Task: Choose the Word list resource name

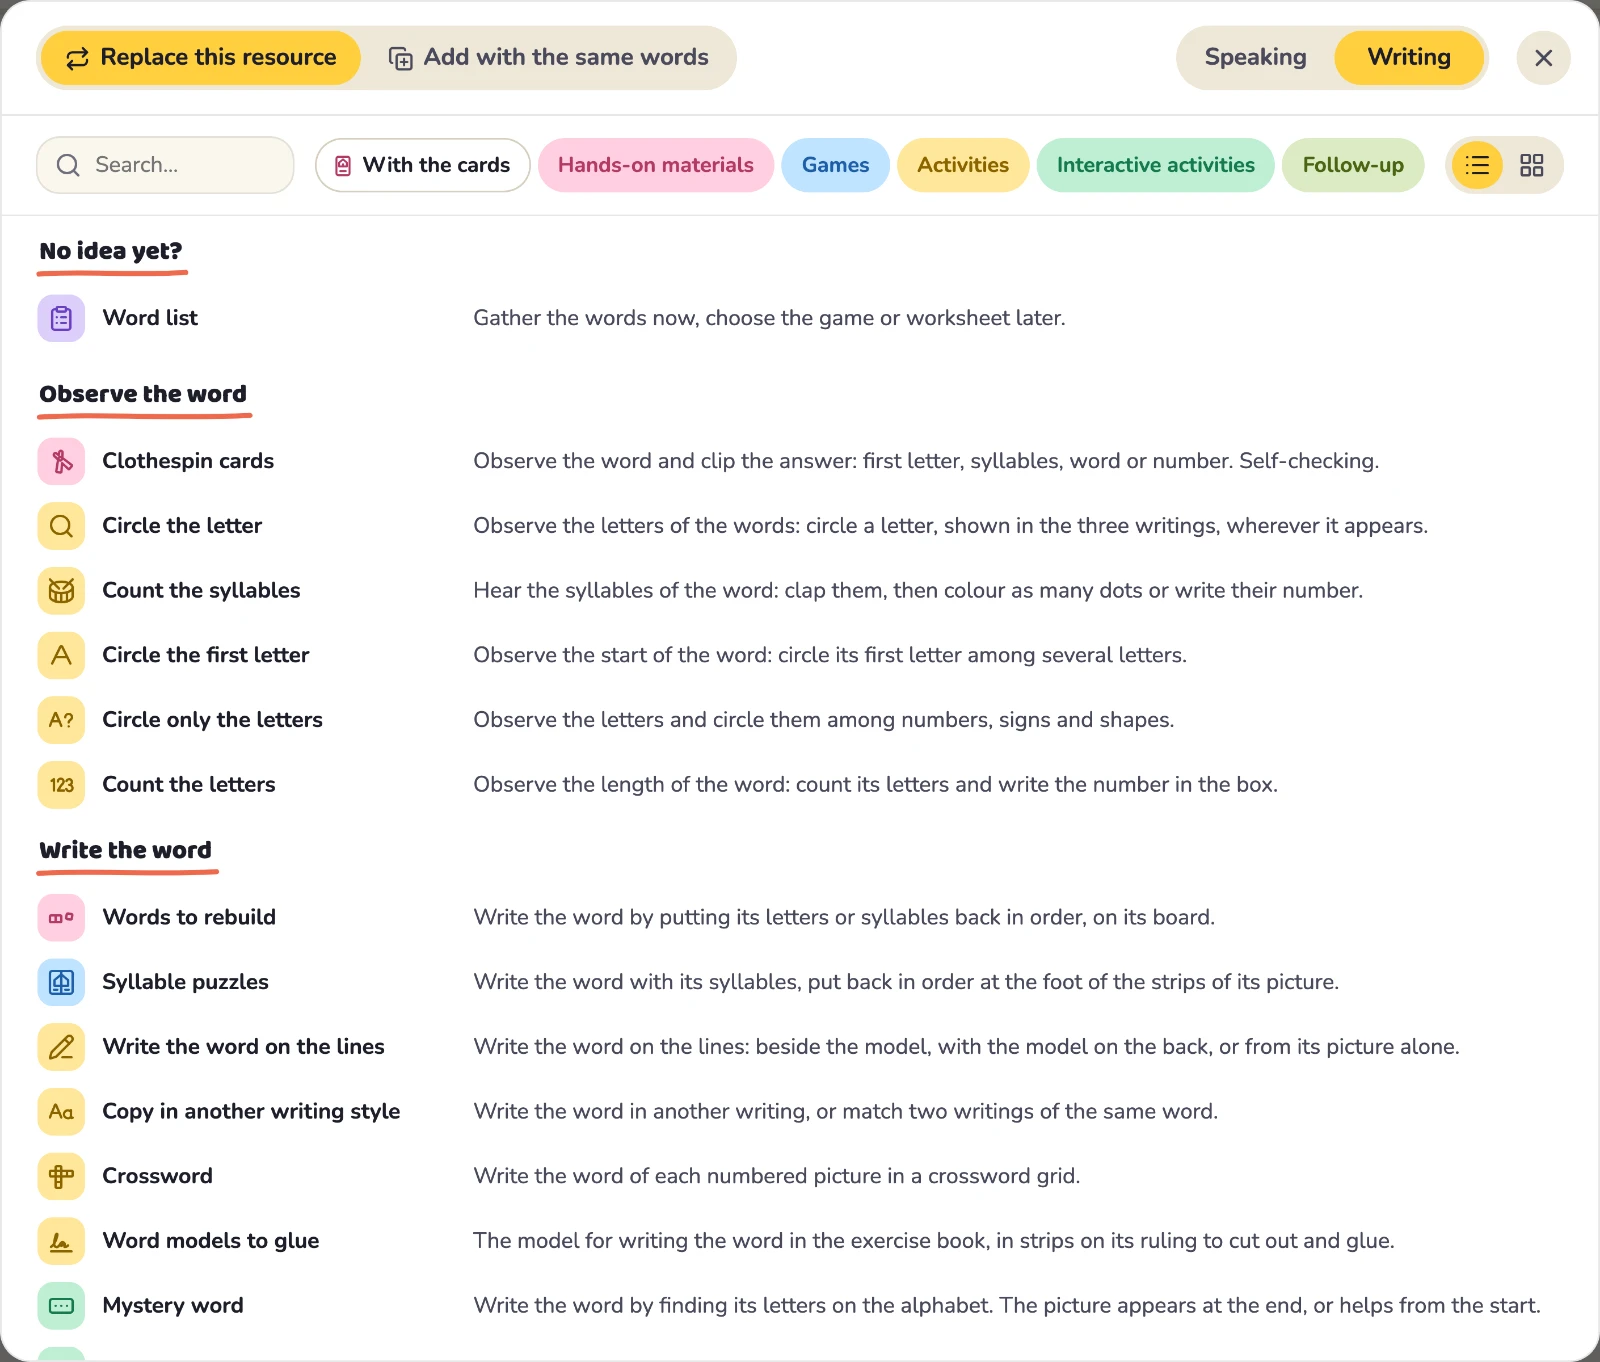Action: 150,318
